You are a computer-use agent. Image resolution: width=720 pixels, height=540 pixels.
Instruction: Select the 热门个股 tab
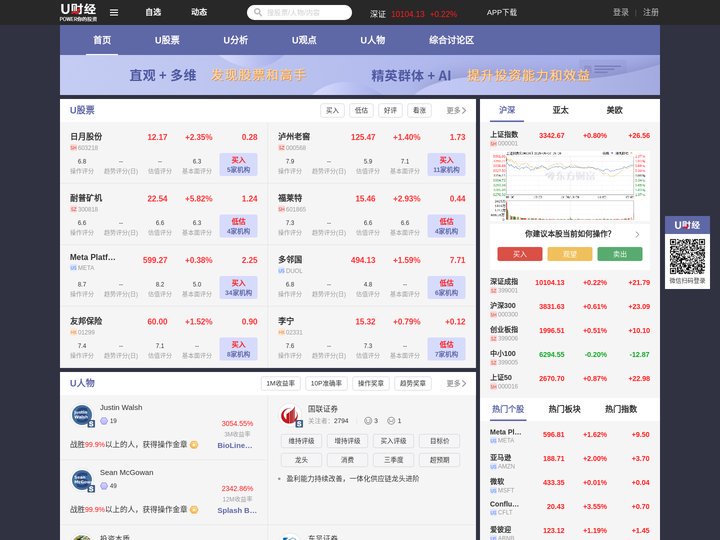tap(508, 409)
